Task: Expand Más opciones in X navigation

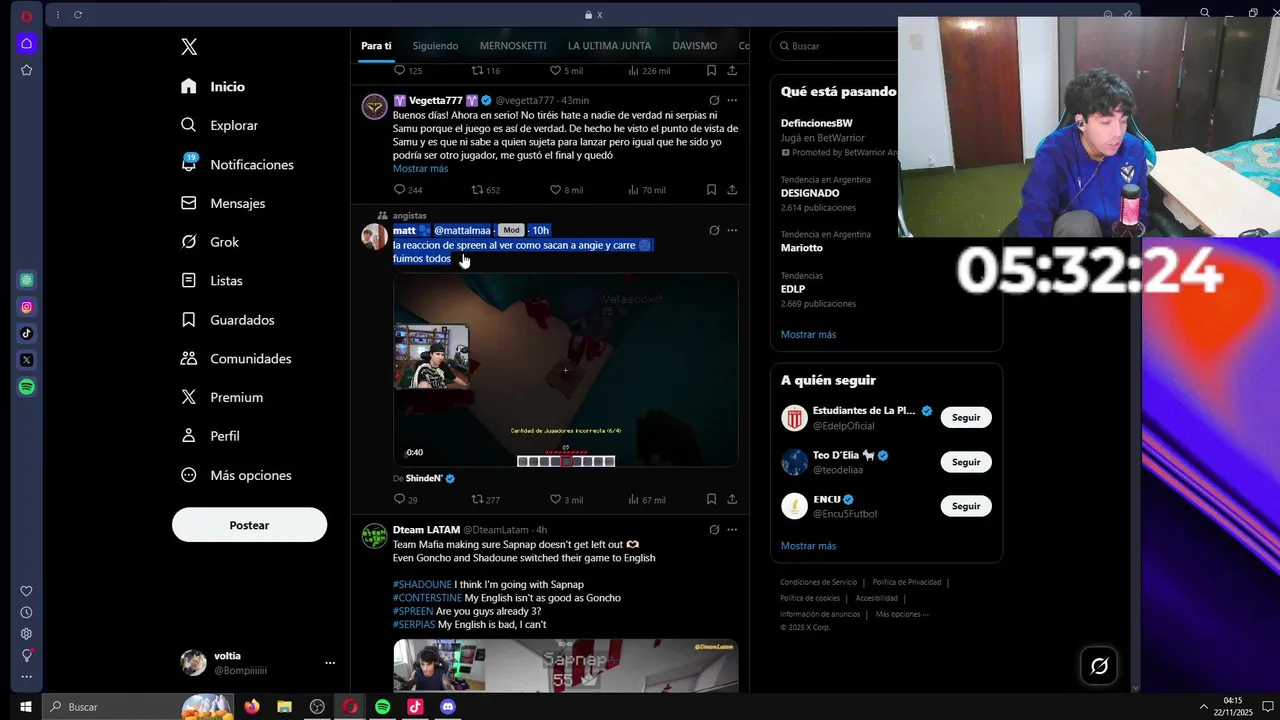Action: click(236, 475)
